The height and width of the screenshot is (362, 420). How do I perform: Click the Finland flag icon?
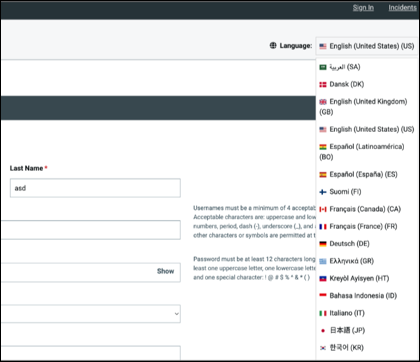coord(323,192)
